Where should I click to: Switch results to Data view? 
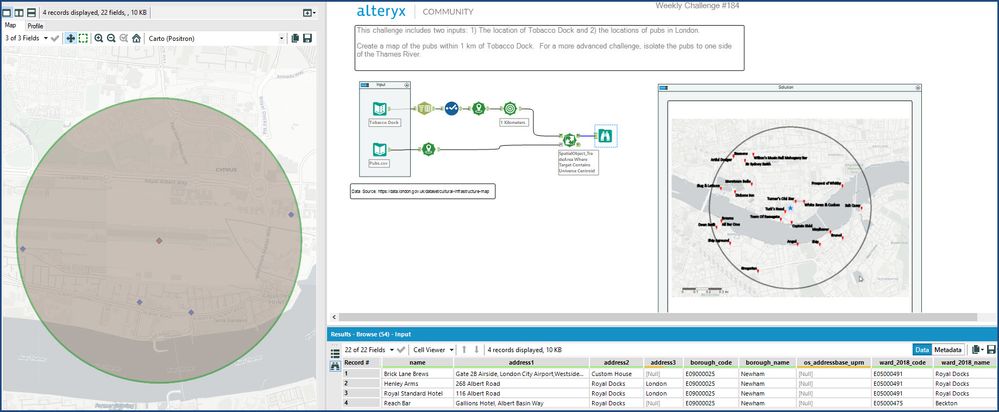click(922, 350)
